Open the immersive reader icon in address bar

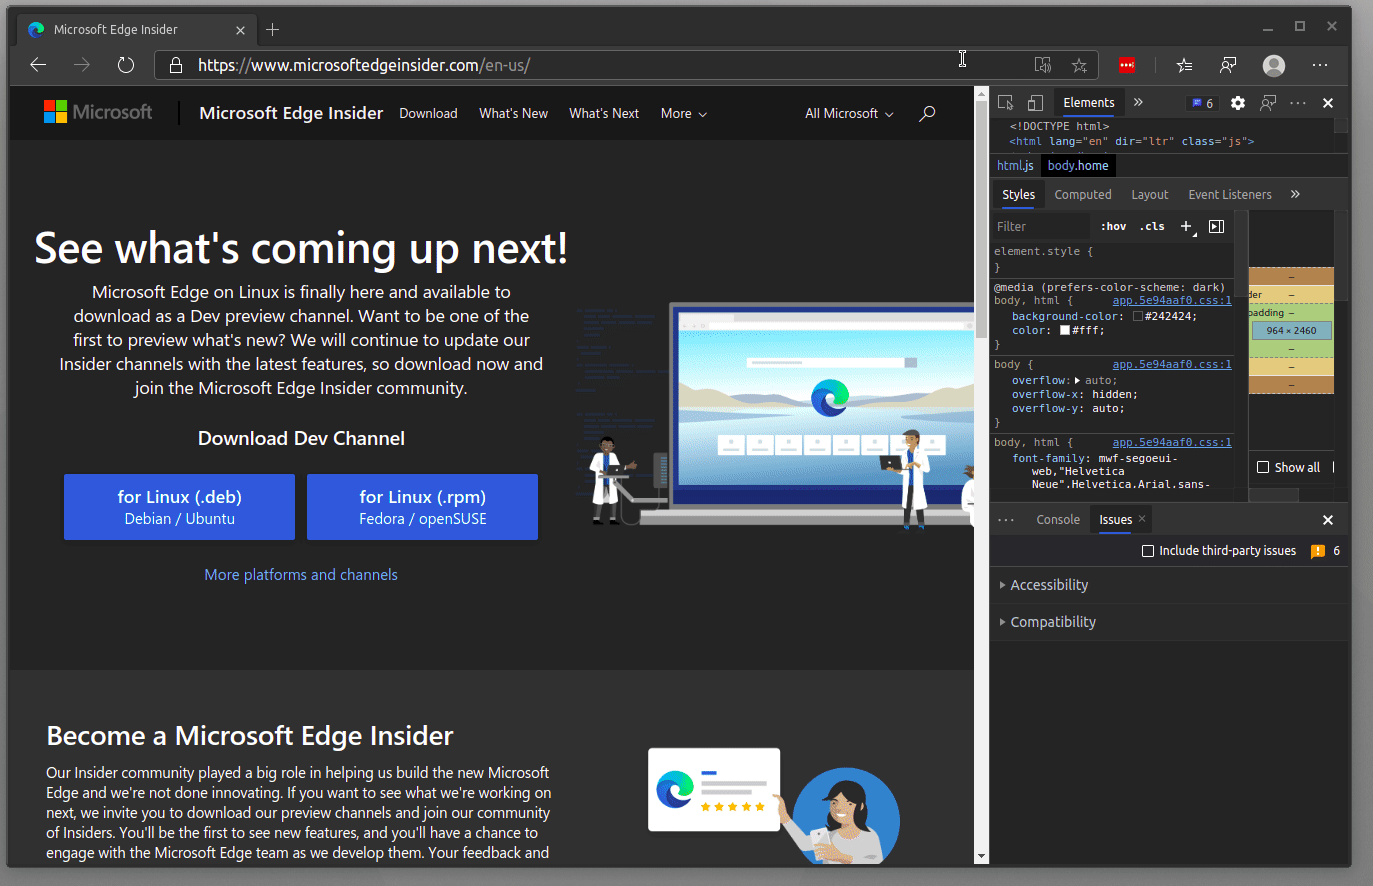1043,65
